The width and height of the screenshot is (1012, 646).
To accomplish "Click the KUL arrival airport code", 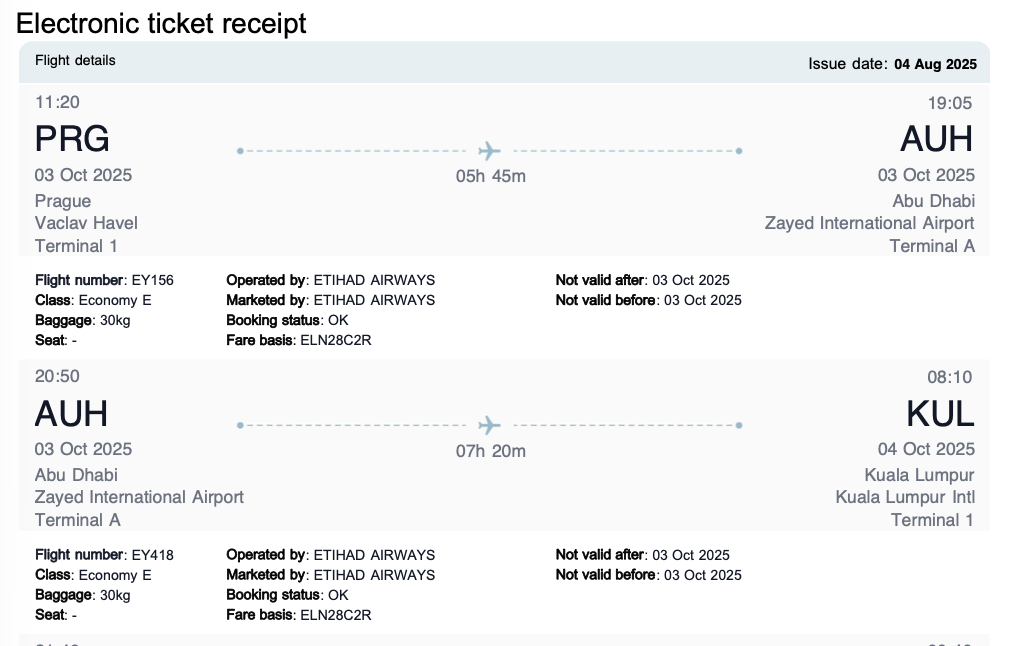I will [940, 413].
